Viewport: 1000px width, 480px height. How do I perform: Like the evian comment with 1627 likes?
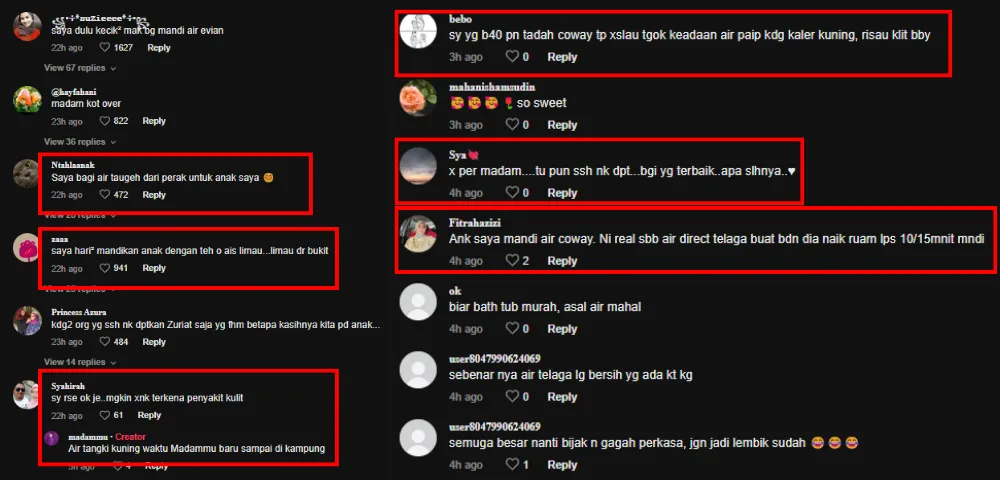(105, 48)
